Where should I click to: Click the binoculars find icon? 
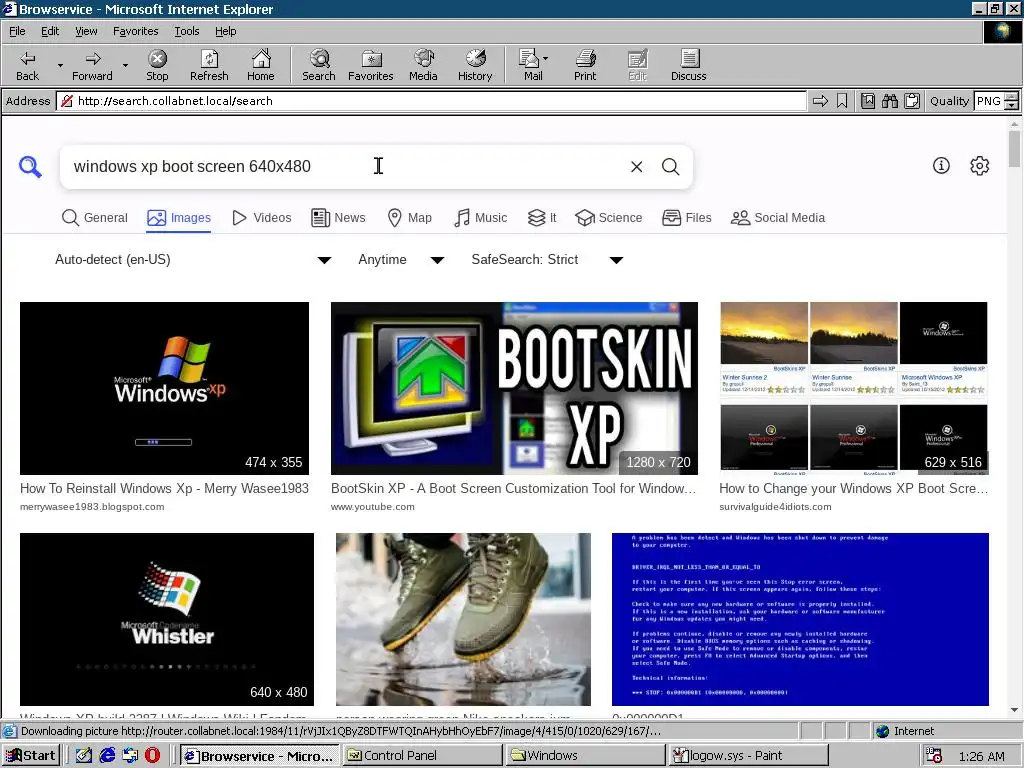pyautogui.click(x=889, y=101)
